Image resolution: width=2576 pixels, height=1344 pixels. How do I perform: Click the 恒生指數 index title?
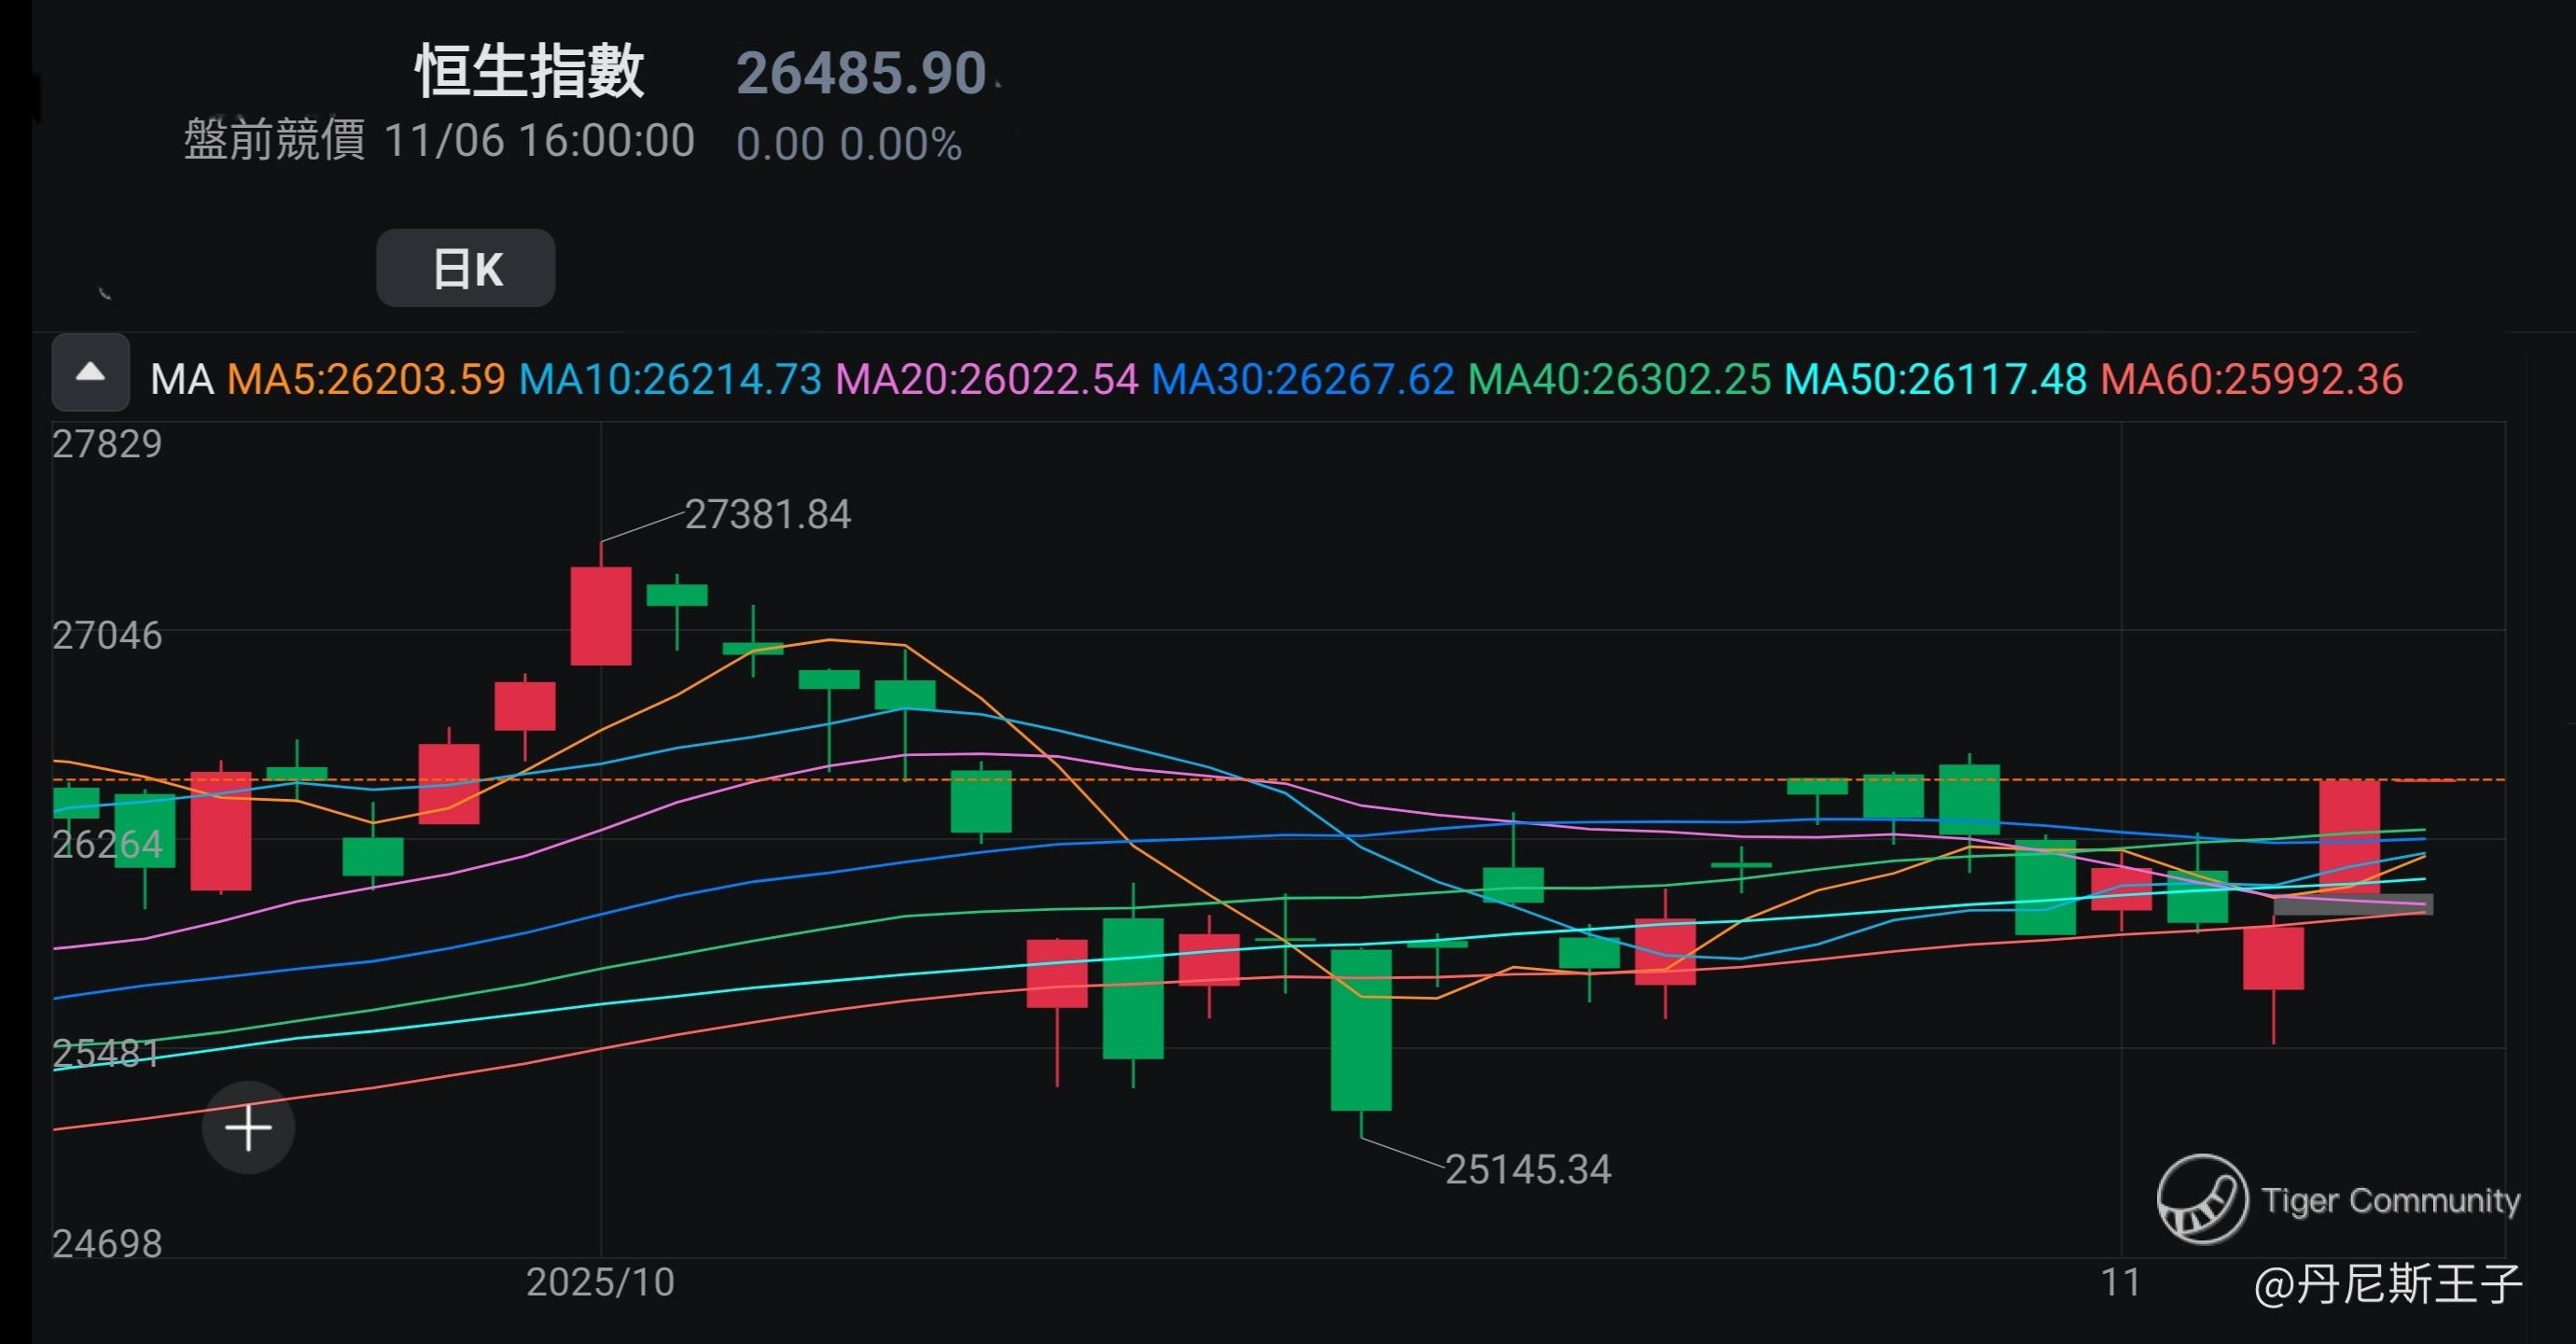[x=529, y=72]
